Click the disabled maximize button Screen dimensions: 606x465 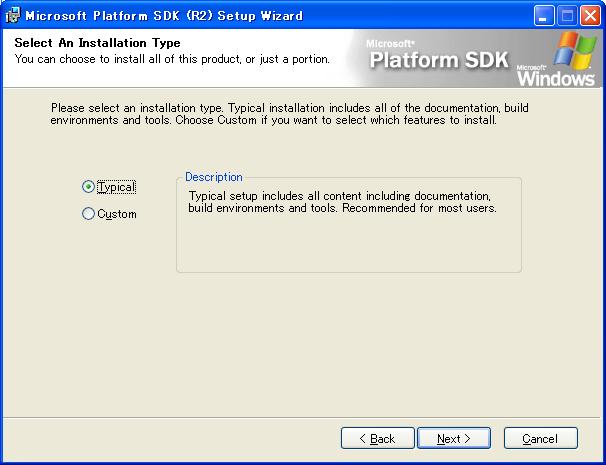pyautogui.click(x=567, y=16)
